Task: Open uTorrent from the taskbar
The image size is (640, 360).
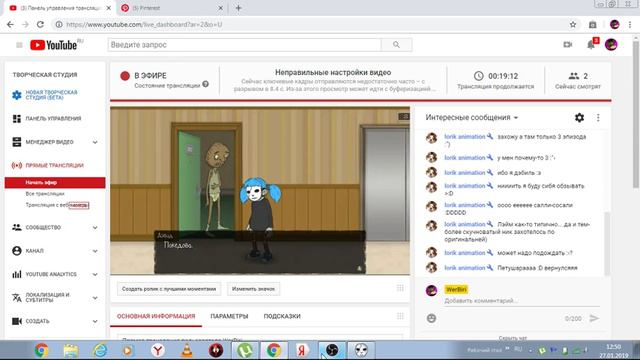Action: (244, 350)
